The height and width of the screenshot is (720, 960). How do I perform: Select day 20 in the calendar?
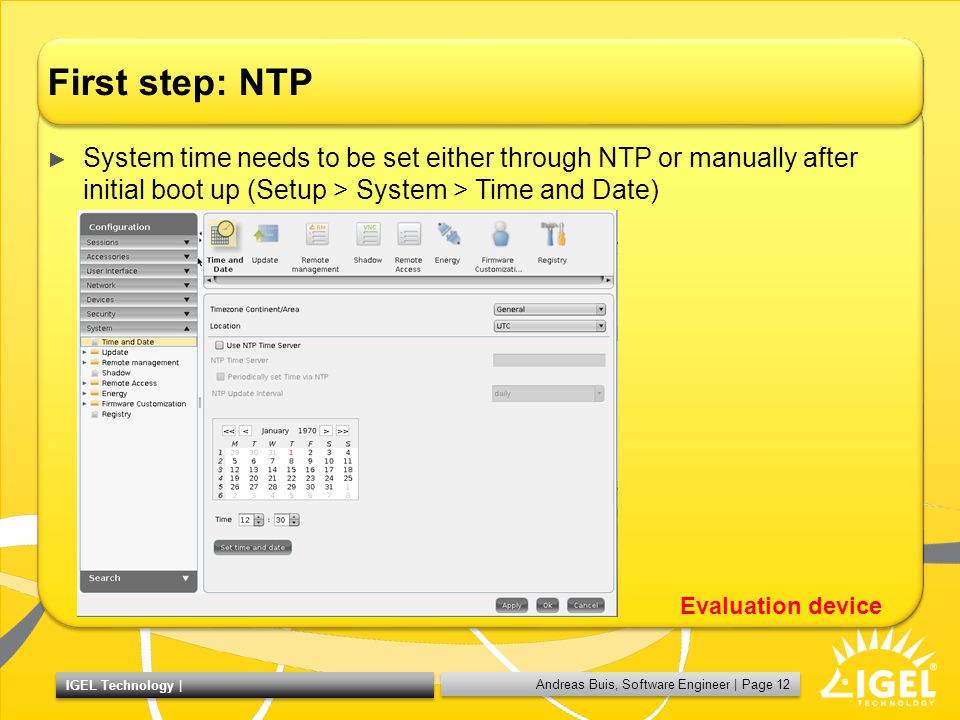(253, 478)
